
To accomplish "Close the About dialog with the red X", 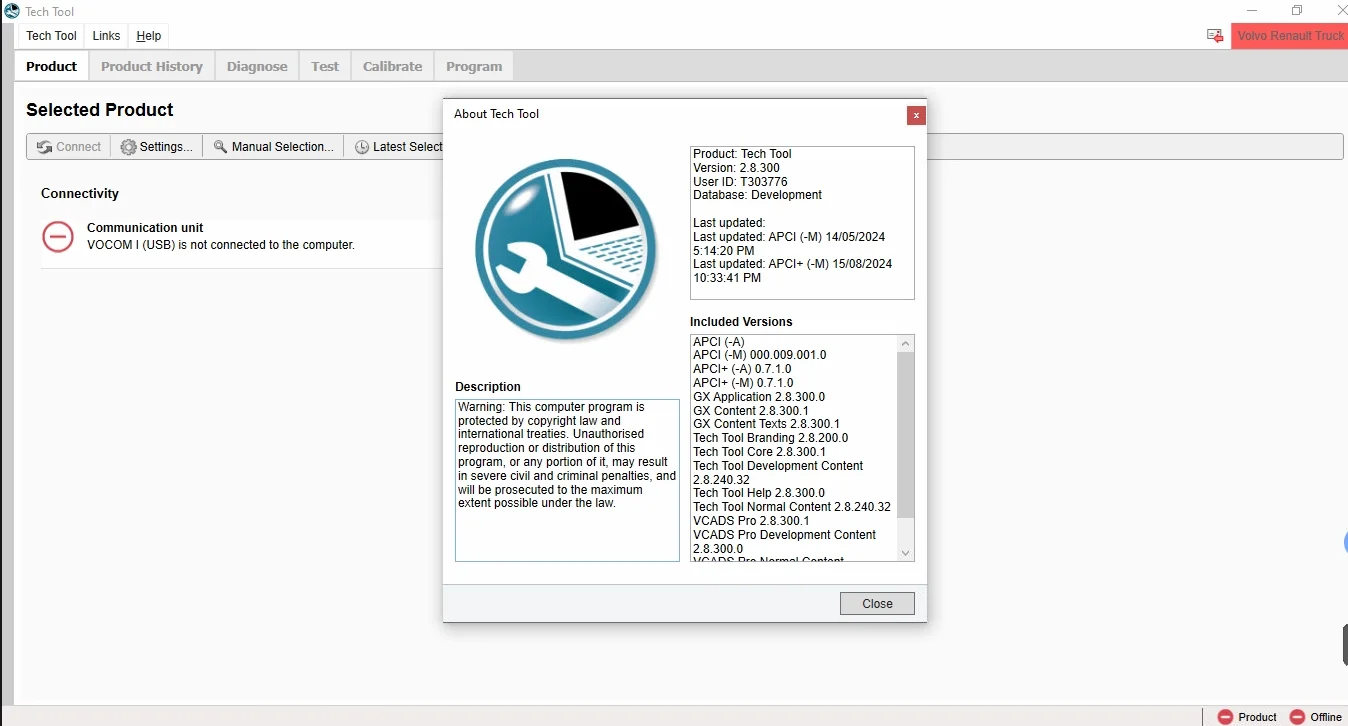I will coord(915,115).
